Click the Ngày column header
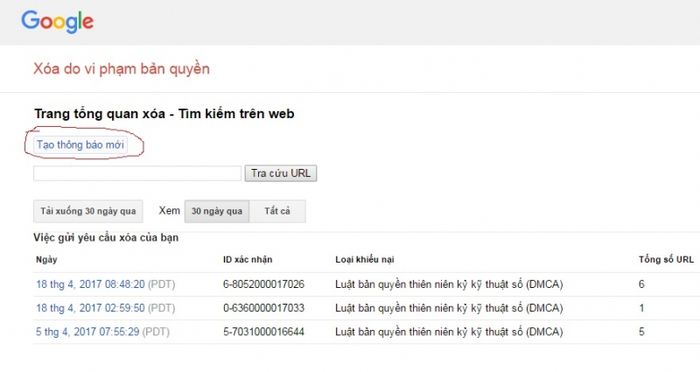 [46, 259]
